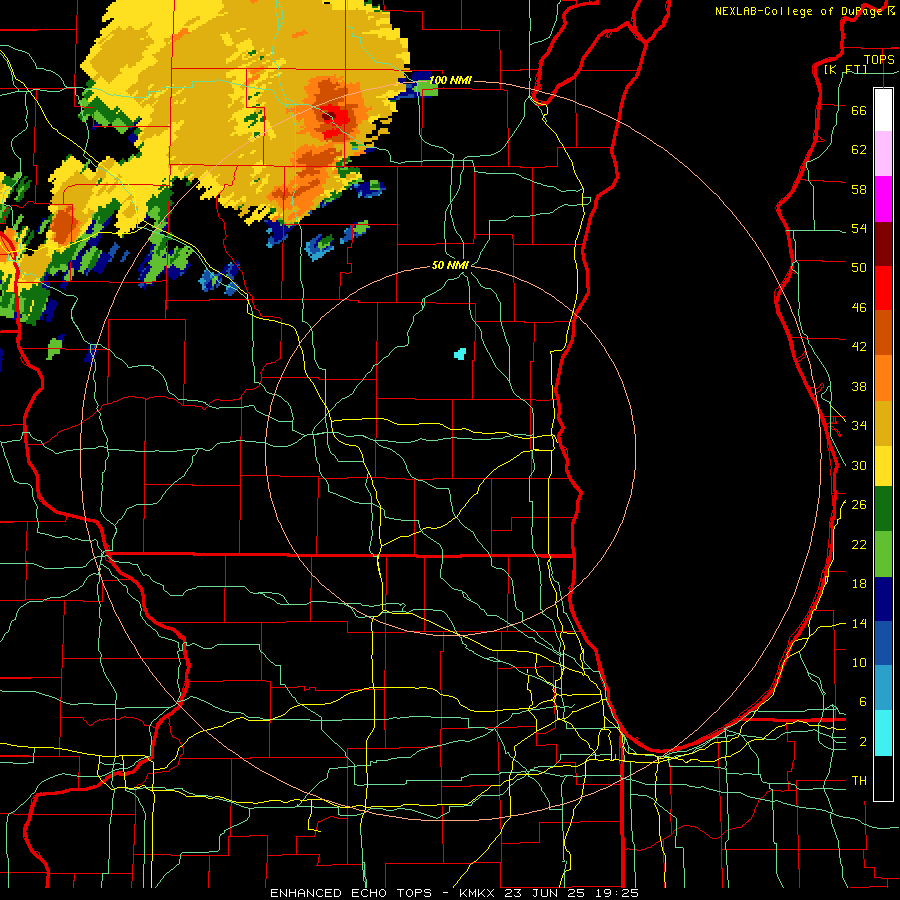This screenshot has width=900, height=900.
Task: Select the light green legend swatch
Action: coord(883,554)
